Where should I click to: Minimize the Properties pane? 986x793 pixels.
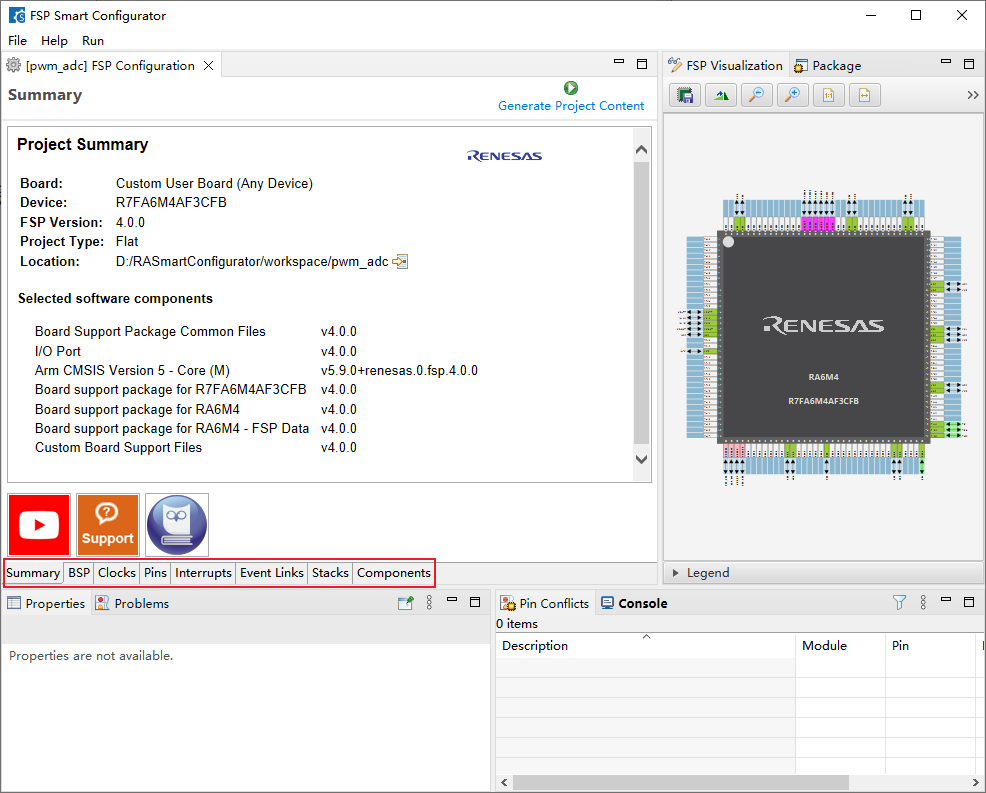point(451,600)
